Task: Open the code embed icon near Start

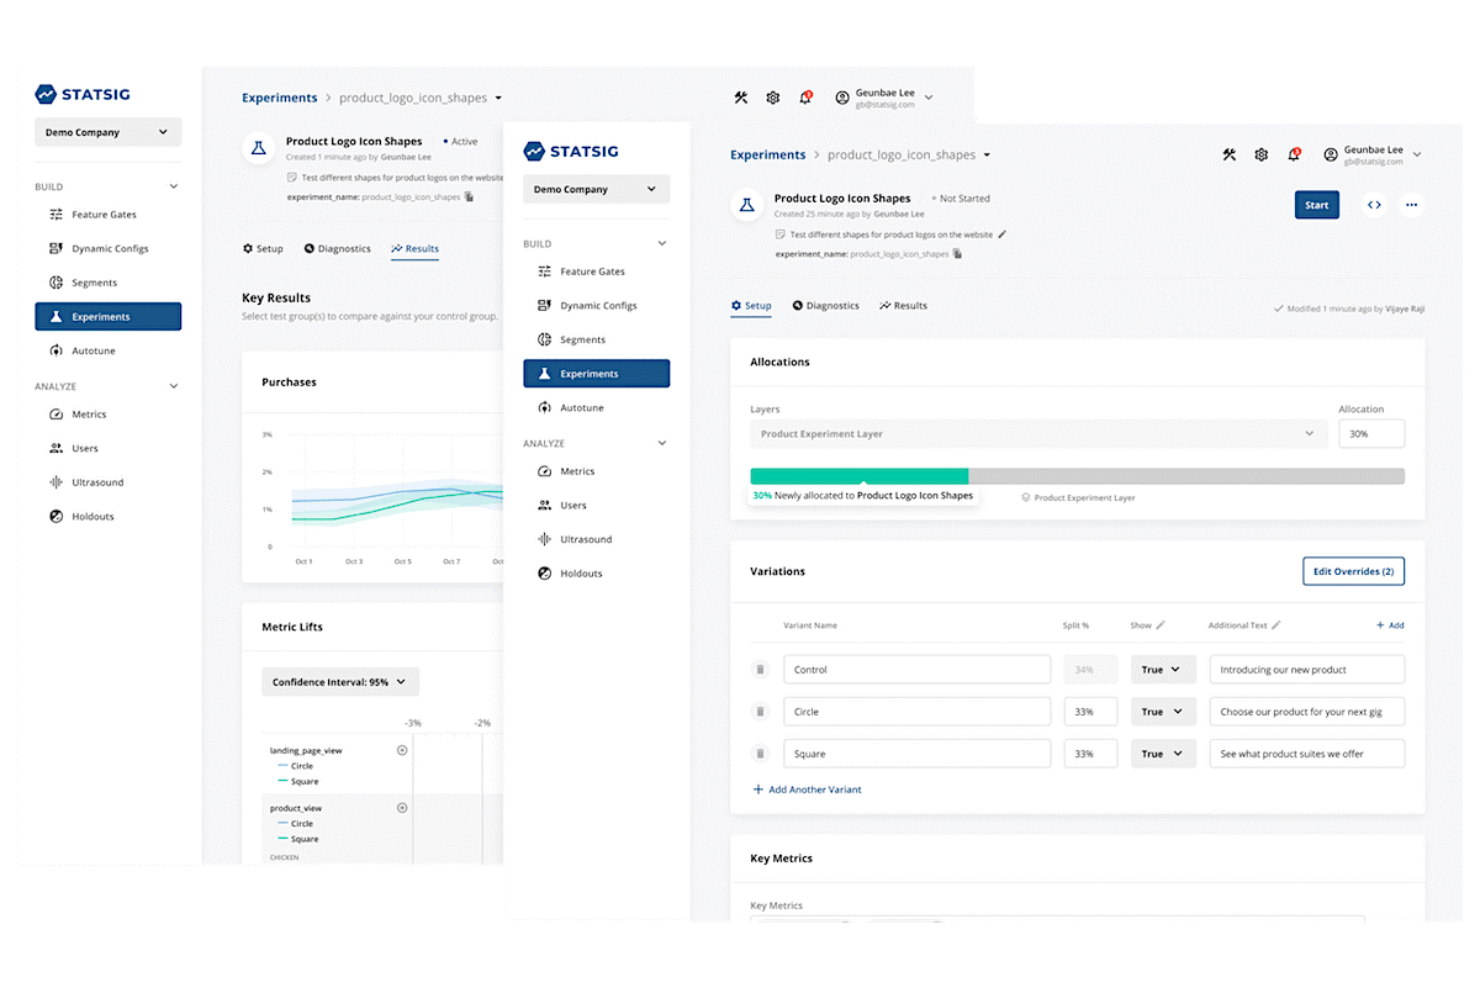Action: [x=1374, y=204]
